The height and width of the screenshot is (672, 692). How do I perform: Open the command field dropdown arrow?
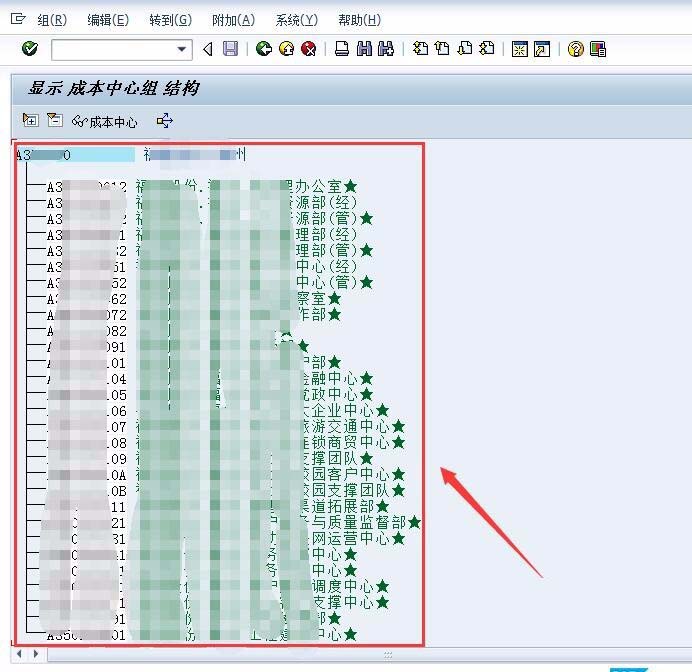[181, 49]
